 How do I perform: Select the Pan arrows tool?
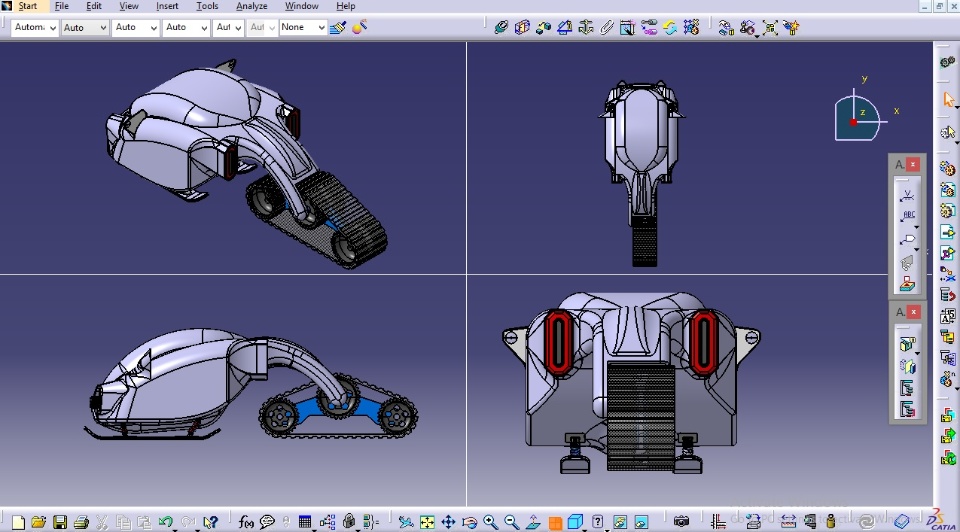pyautogui.click(x=448, y=522)
